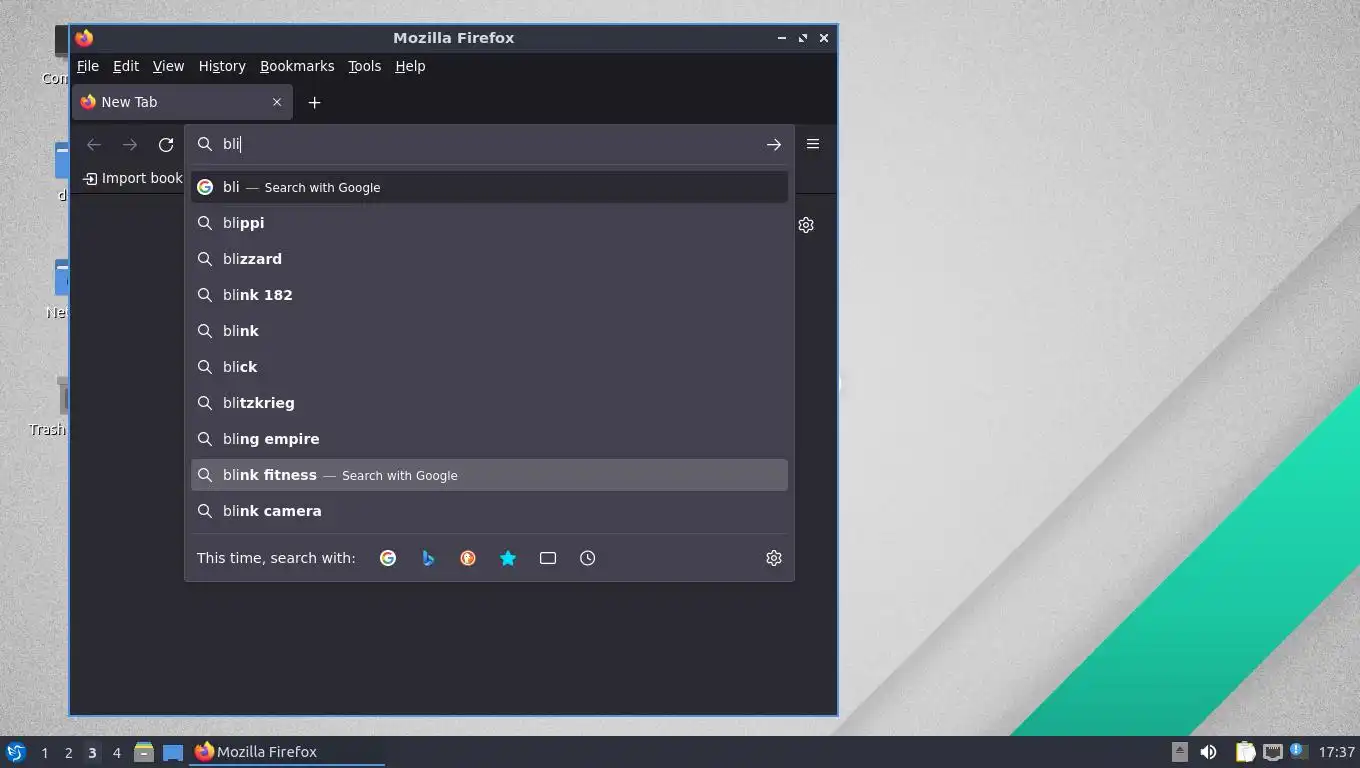Open a new tab with plus button

[x=314, y=102]
